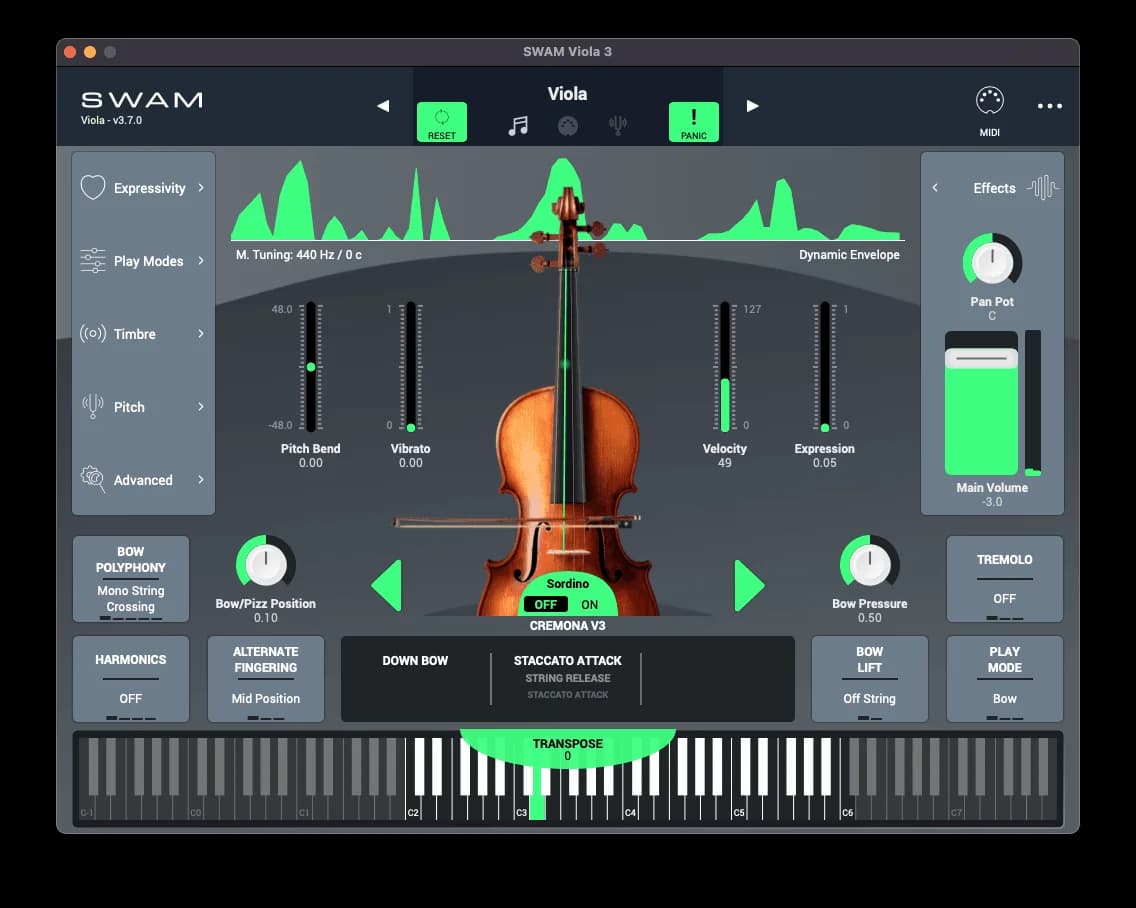Open the Expressivity panel heart icon
The image size is (1136, 908).
tap(91, 187)
